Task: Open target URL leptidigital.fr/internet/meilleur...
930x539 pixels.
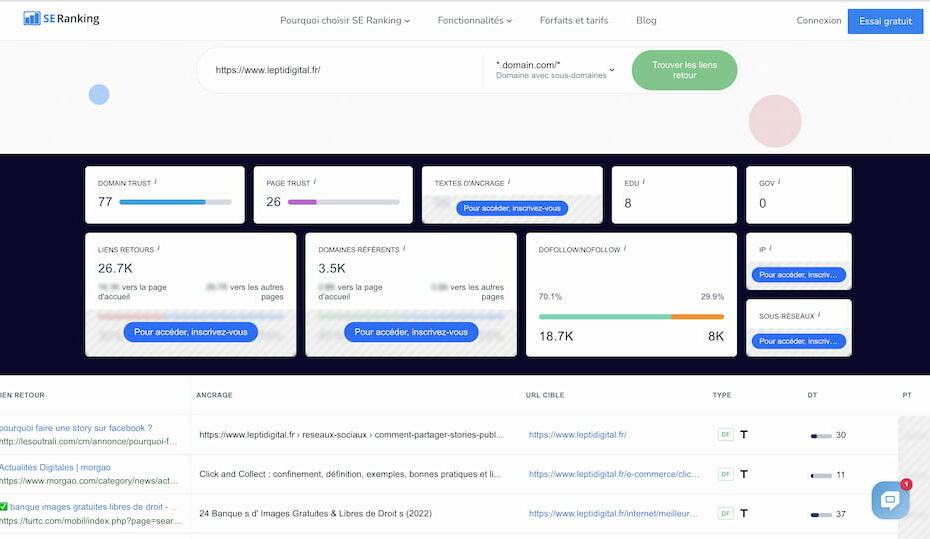Action: pyautogui.click(x=613, y=514)
